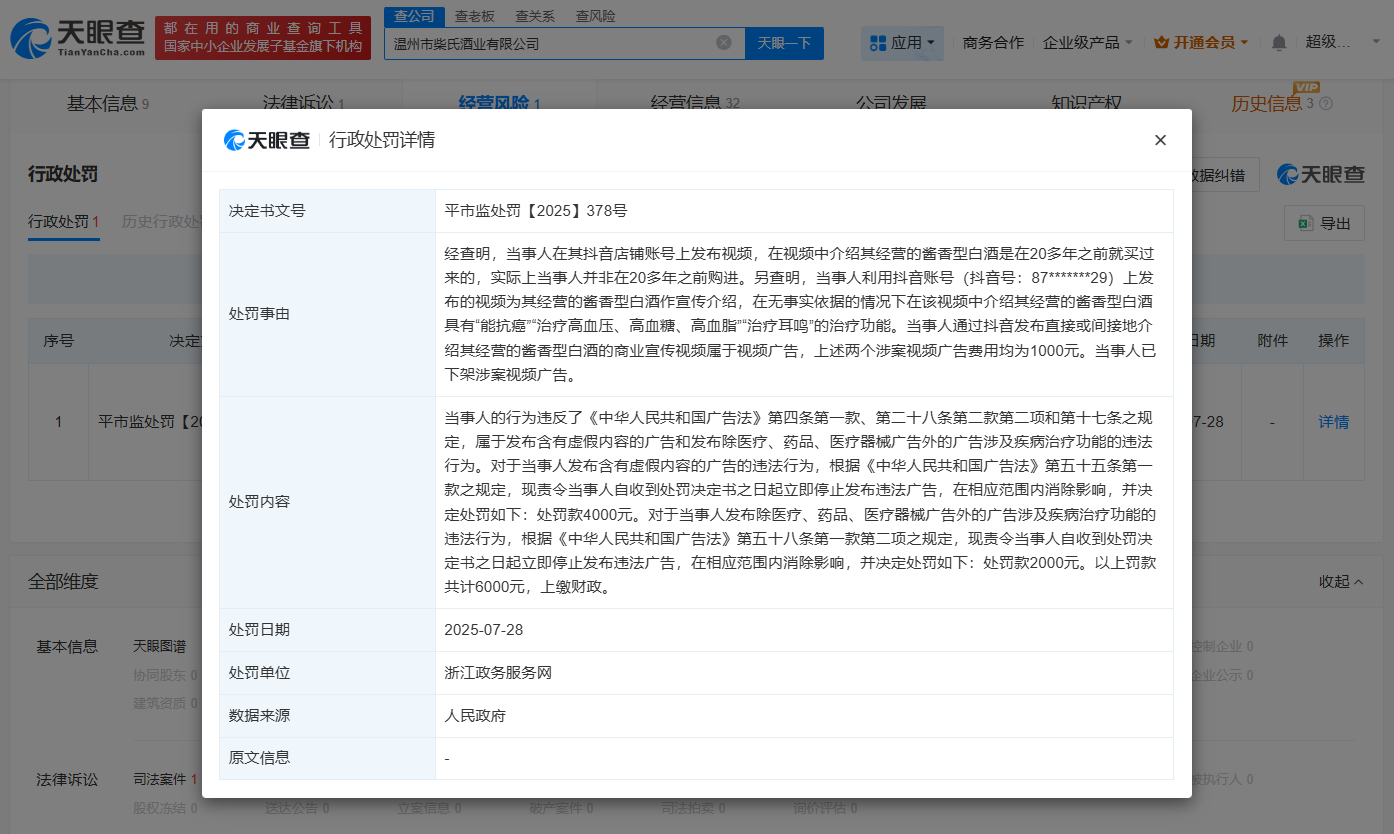
Task: Switch to the 查老板 tab
Action: click(474, 16)
